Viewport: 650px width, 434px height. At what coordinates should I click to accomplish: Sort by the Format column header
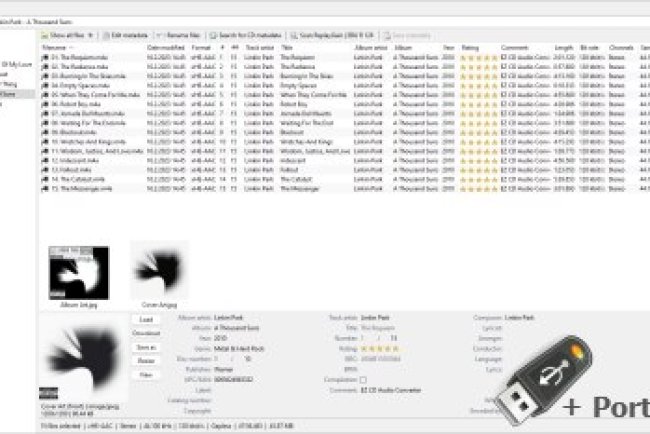[x=201, y=48]
